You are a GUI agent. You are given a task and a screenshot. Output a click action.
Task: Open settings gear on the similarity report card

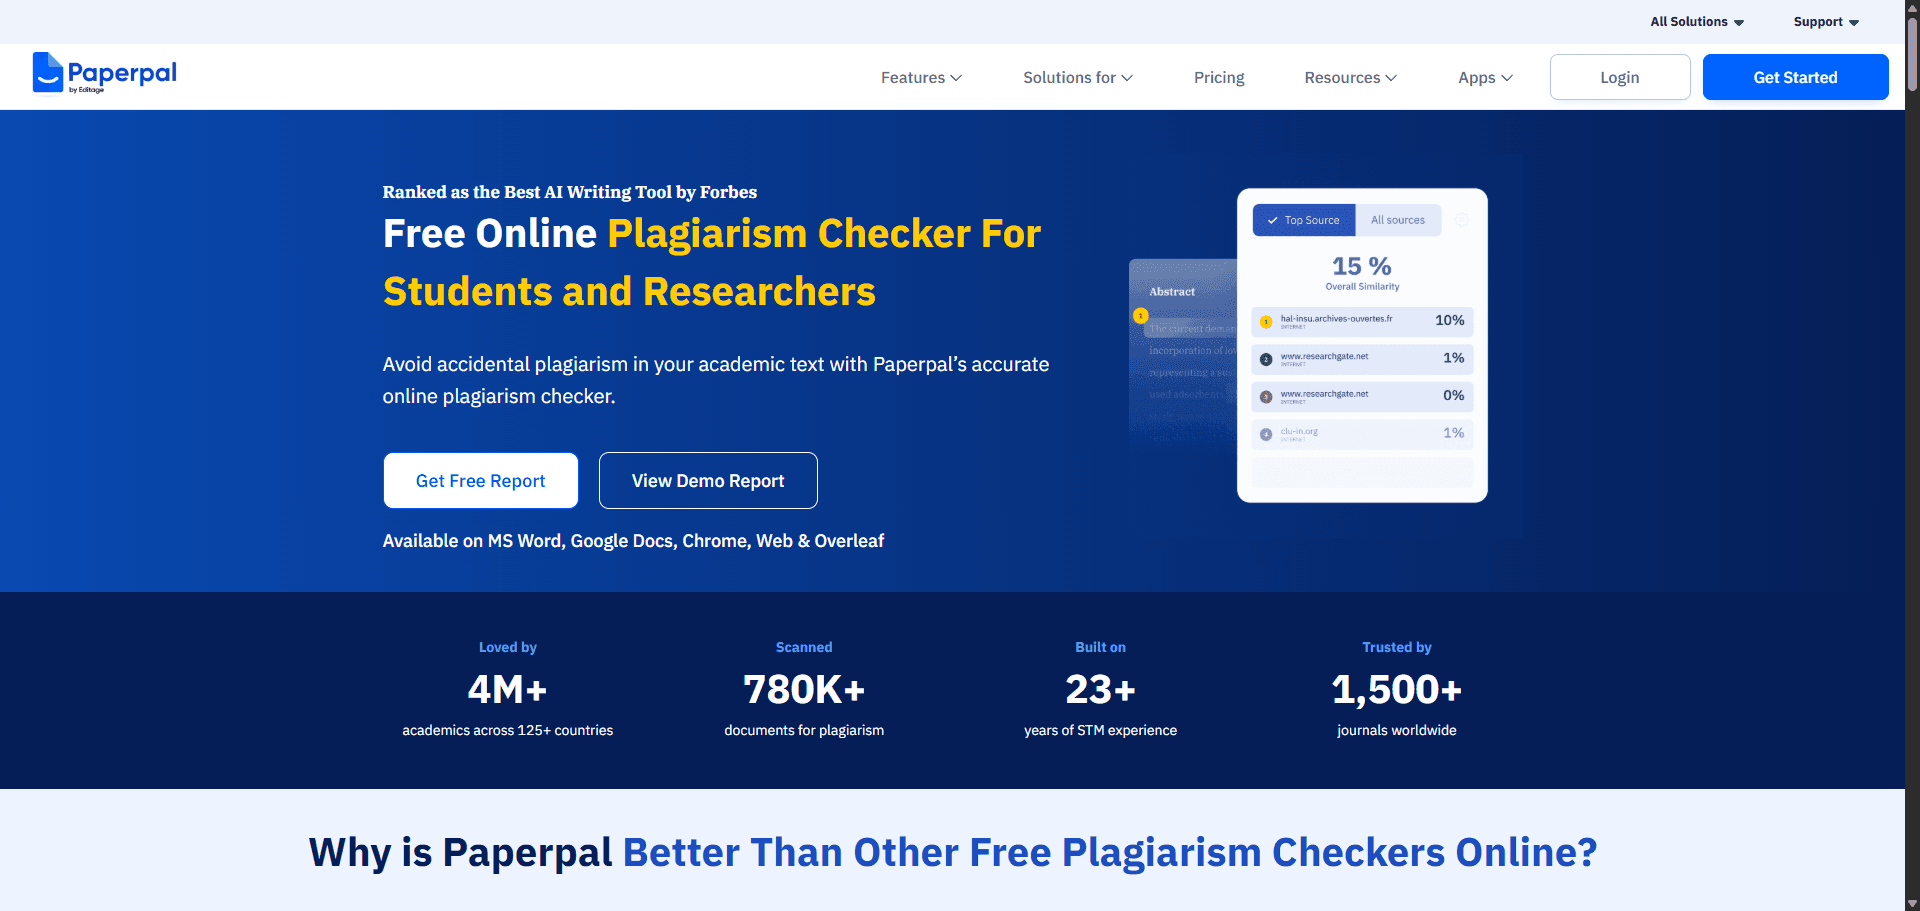[x=1462, y=220]
